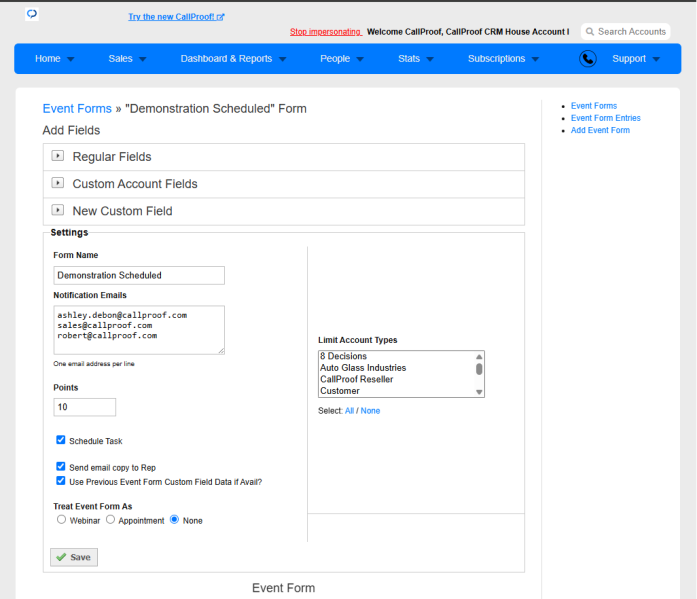Click the green checkmark icon on Save

pos(61,557)
